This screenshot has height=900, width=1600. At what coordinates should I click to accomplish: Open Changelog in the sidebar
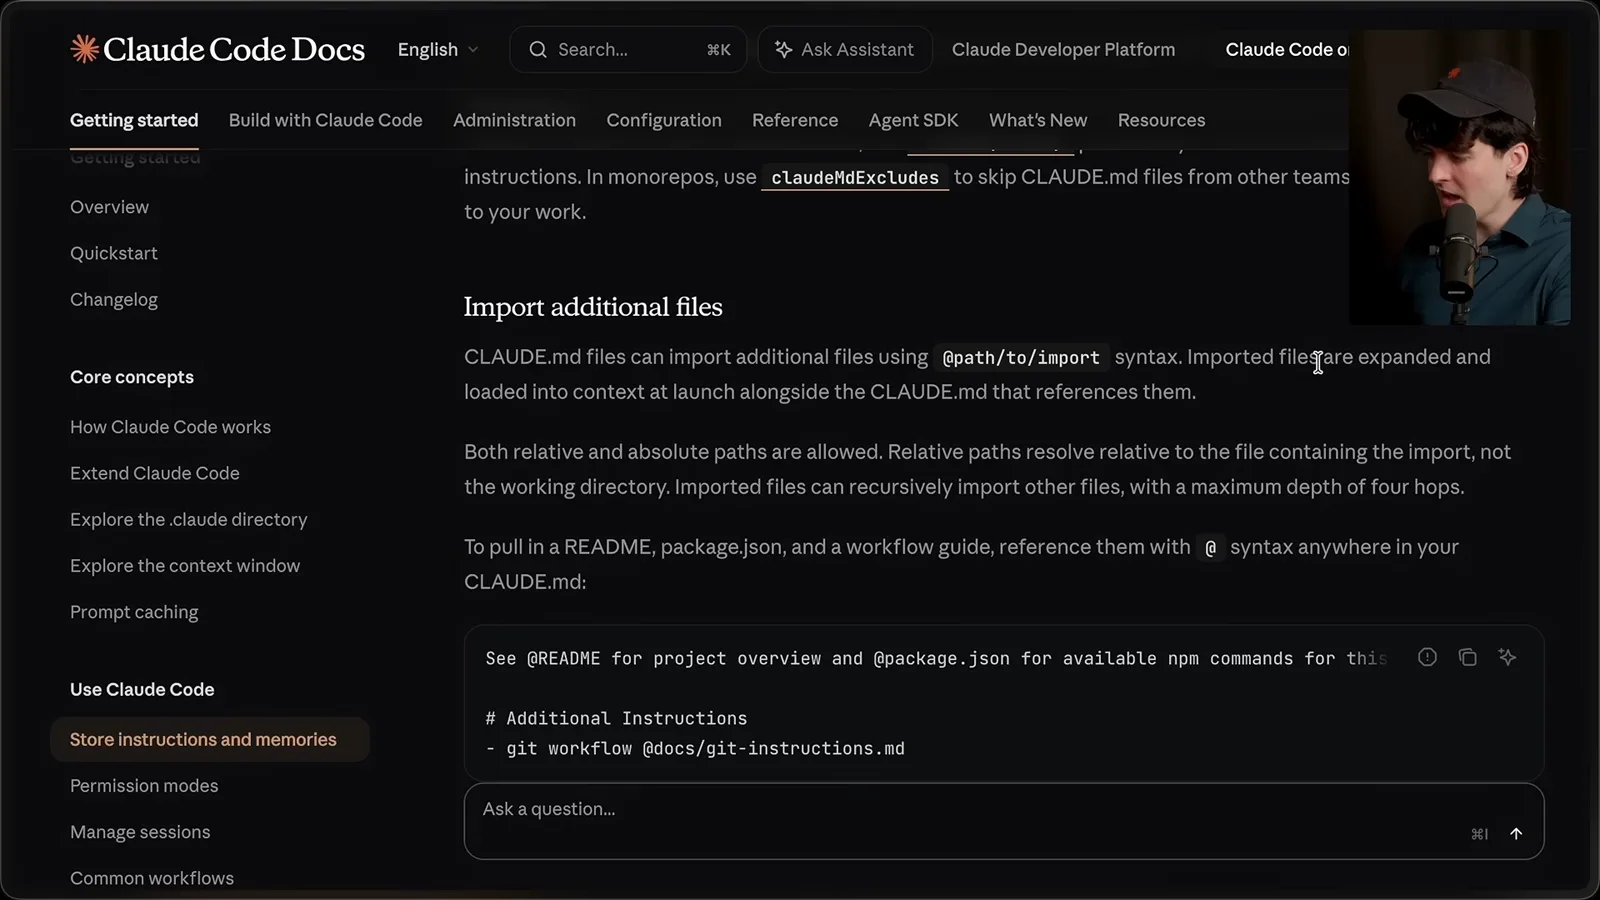[114, 300]
